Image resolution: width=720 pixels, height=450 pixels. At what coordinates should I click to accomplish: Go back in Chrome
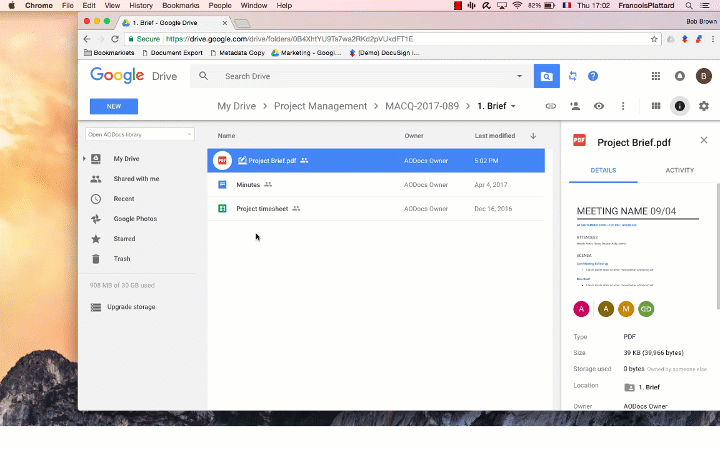87,39
